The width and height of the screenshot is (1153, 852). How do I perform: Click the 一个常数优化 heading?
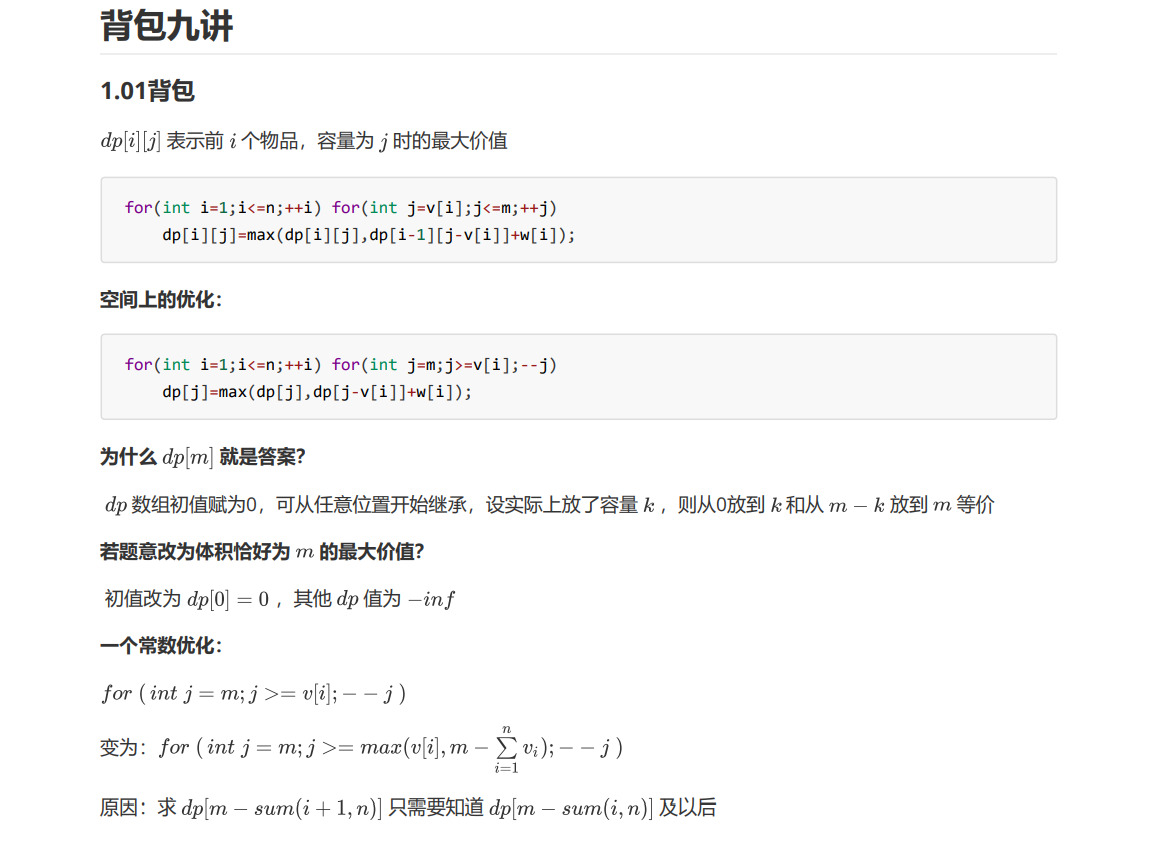pos(161,646)
